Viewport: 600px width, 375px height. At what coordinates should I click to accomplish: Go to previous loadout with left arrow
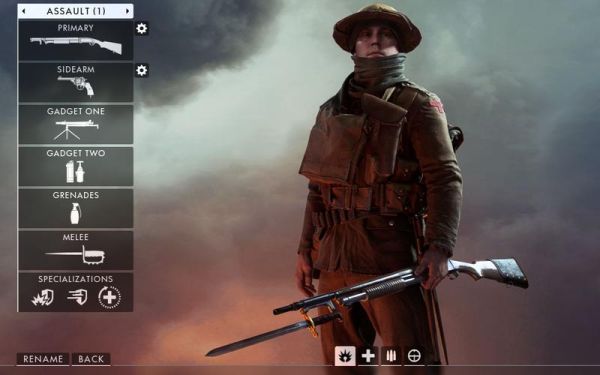click(x=23, y=11)
